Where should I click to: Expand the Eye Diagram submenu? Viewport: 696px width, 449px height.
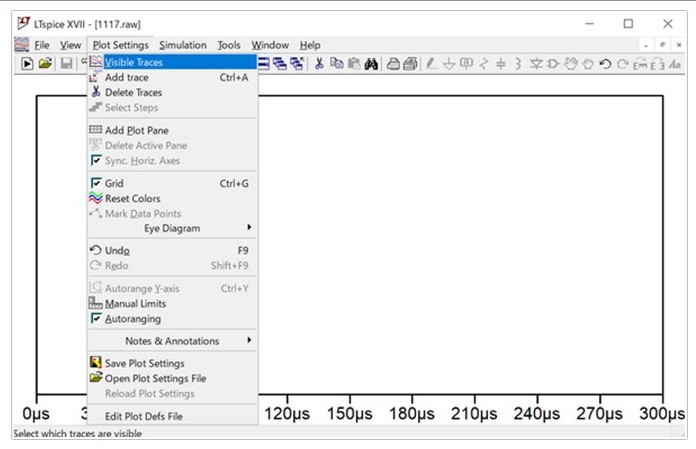[x=172, y=228]
